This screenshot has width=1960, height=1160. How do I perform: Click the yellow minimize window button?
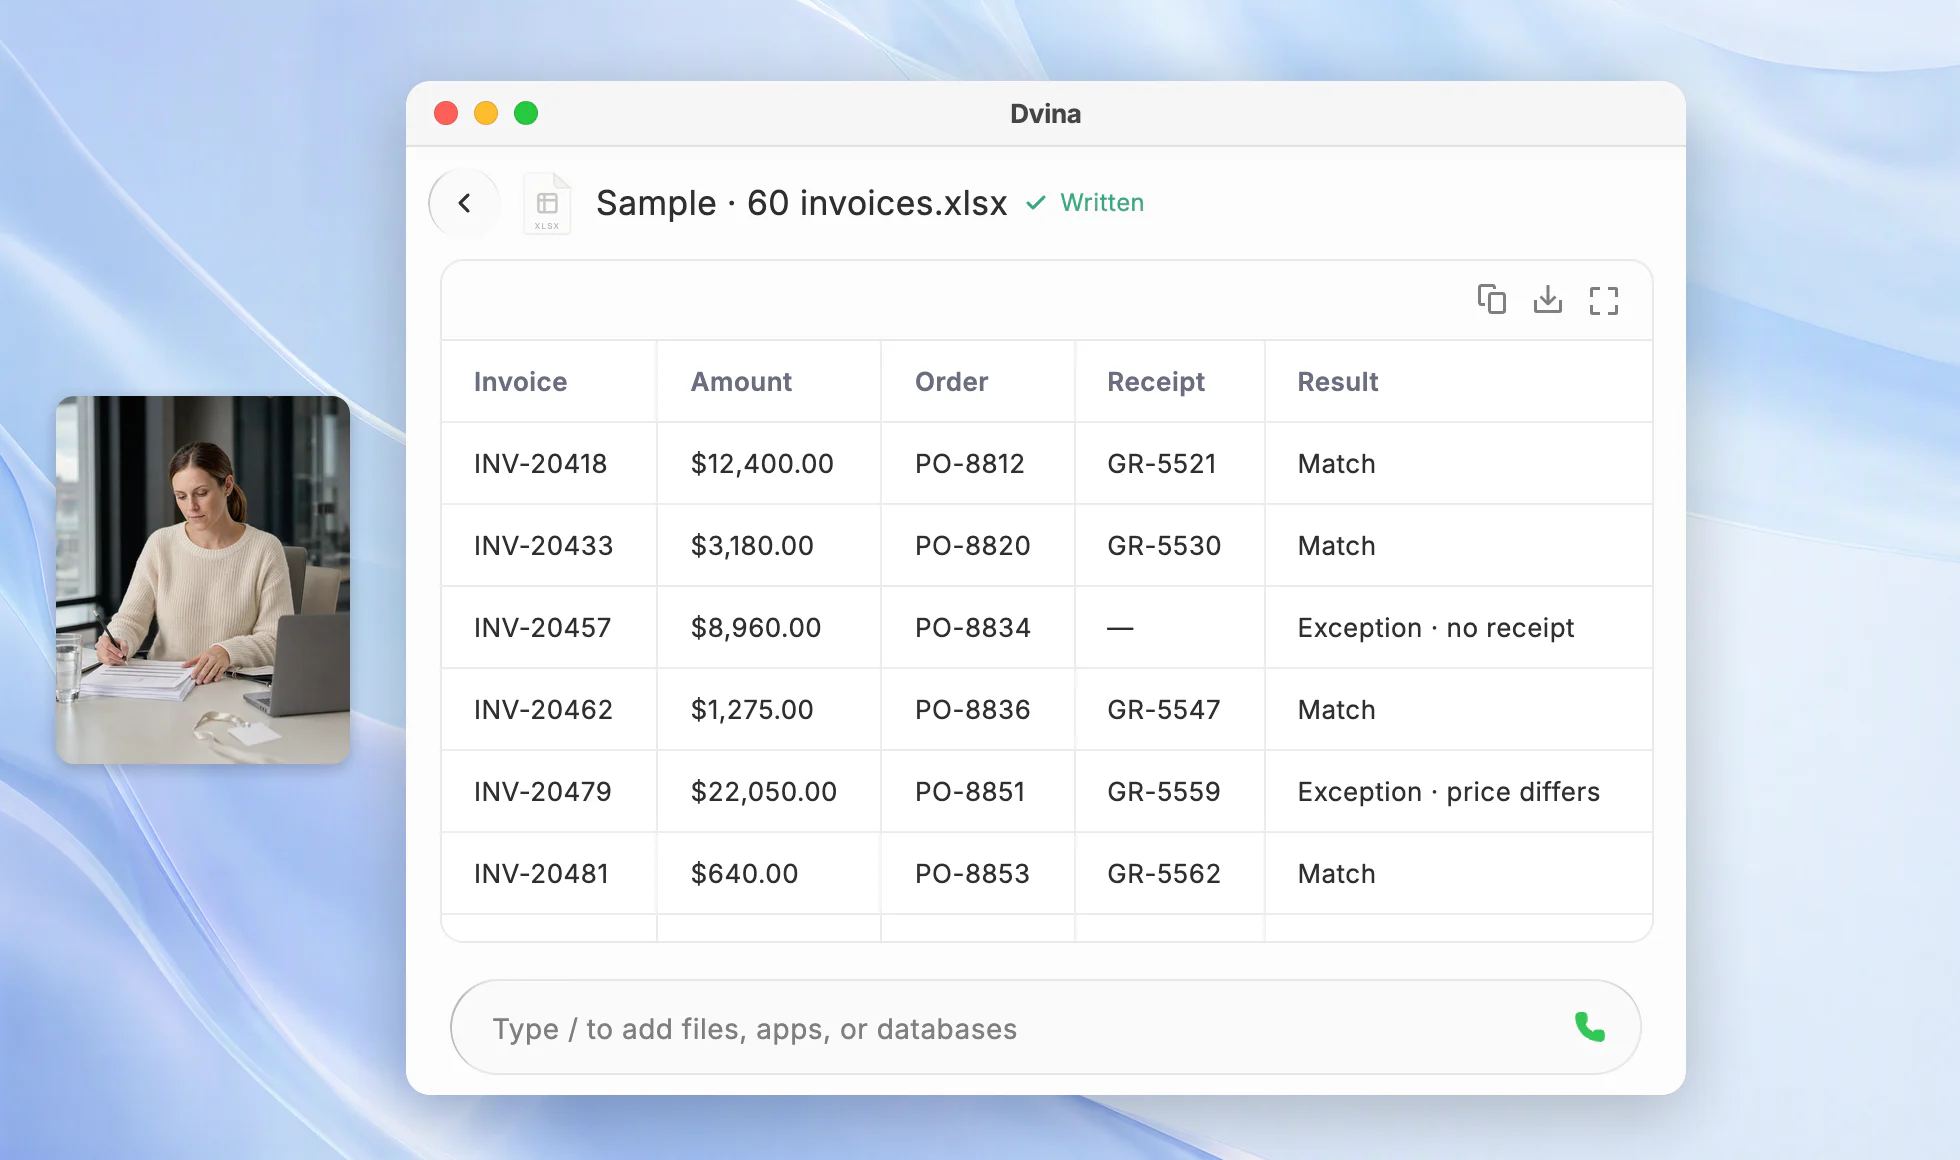pos(486,113)
